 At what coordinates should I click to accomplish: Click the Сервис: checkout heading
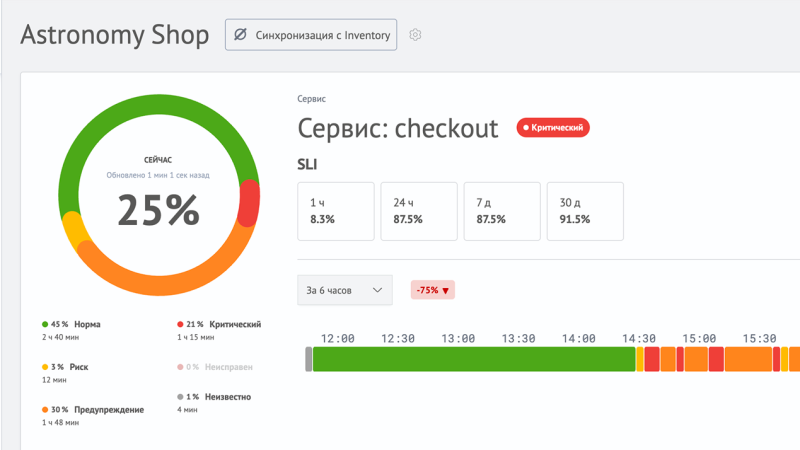pyautogui.click(x=398, y=128)
